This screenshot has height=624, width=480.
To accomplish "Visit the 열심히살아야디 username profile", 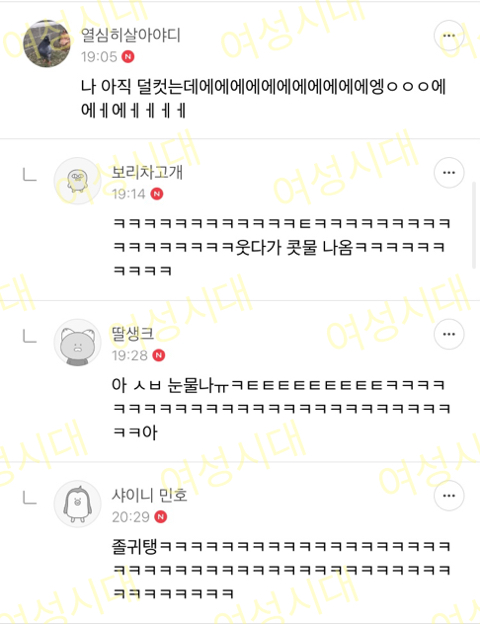I will [131, 35].
